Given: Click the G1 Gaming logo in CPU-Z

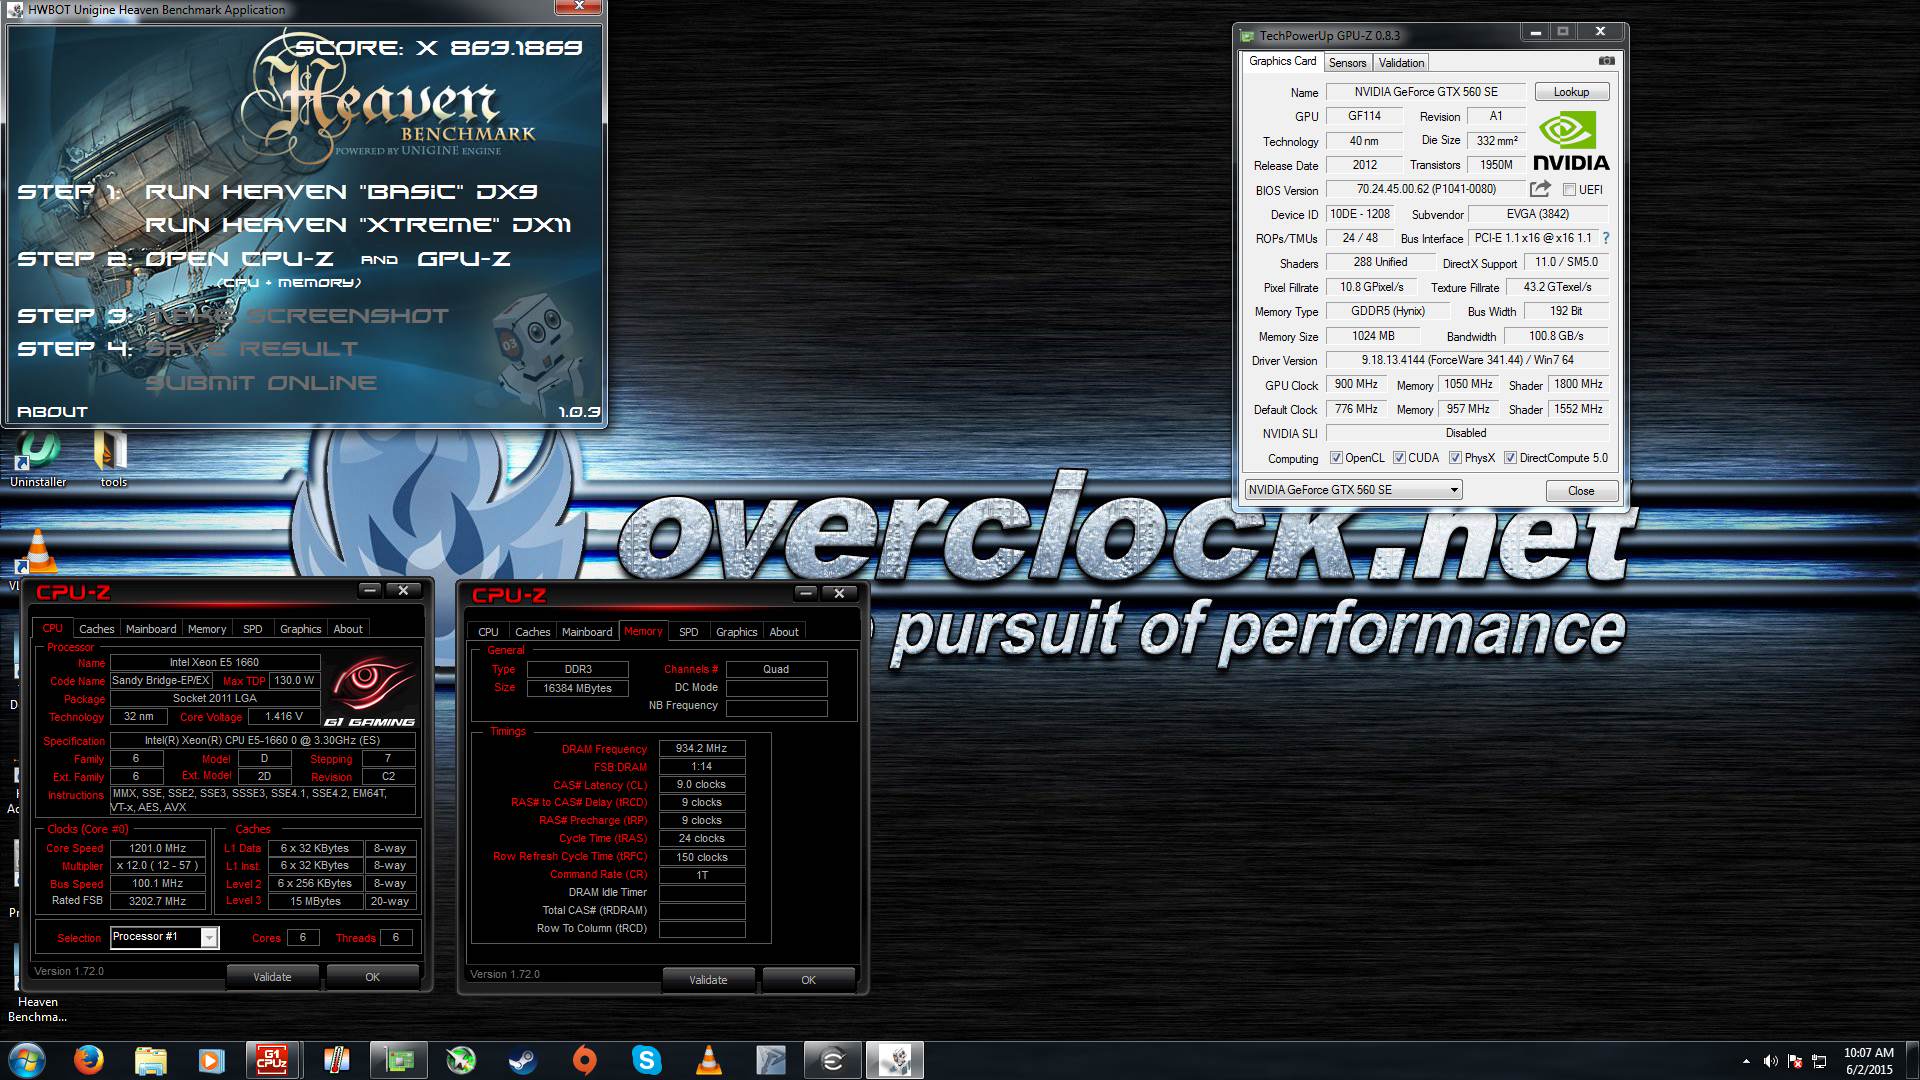Looking at the screenshot, I should 371,691.
